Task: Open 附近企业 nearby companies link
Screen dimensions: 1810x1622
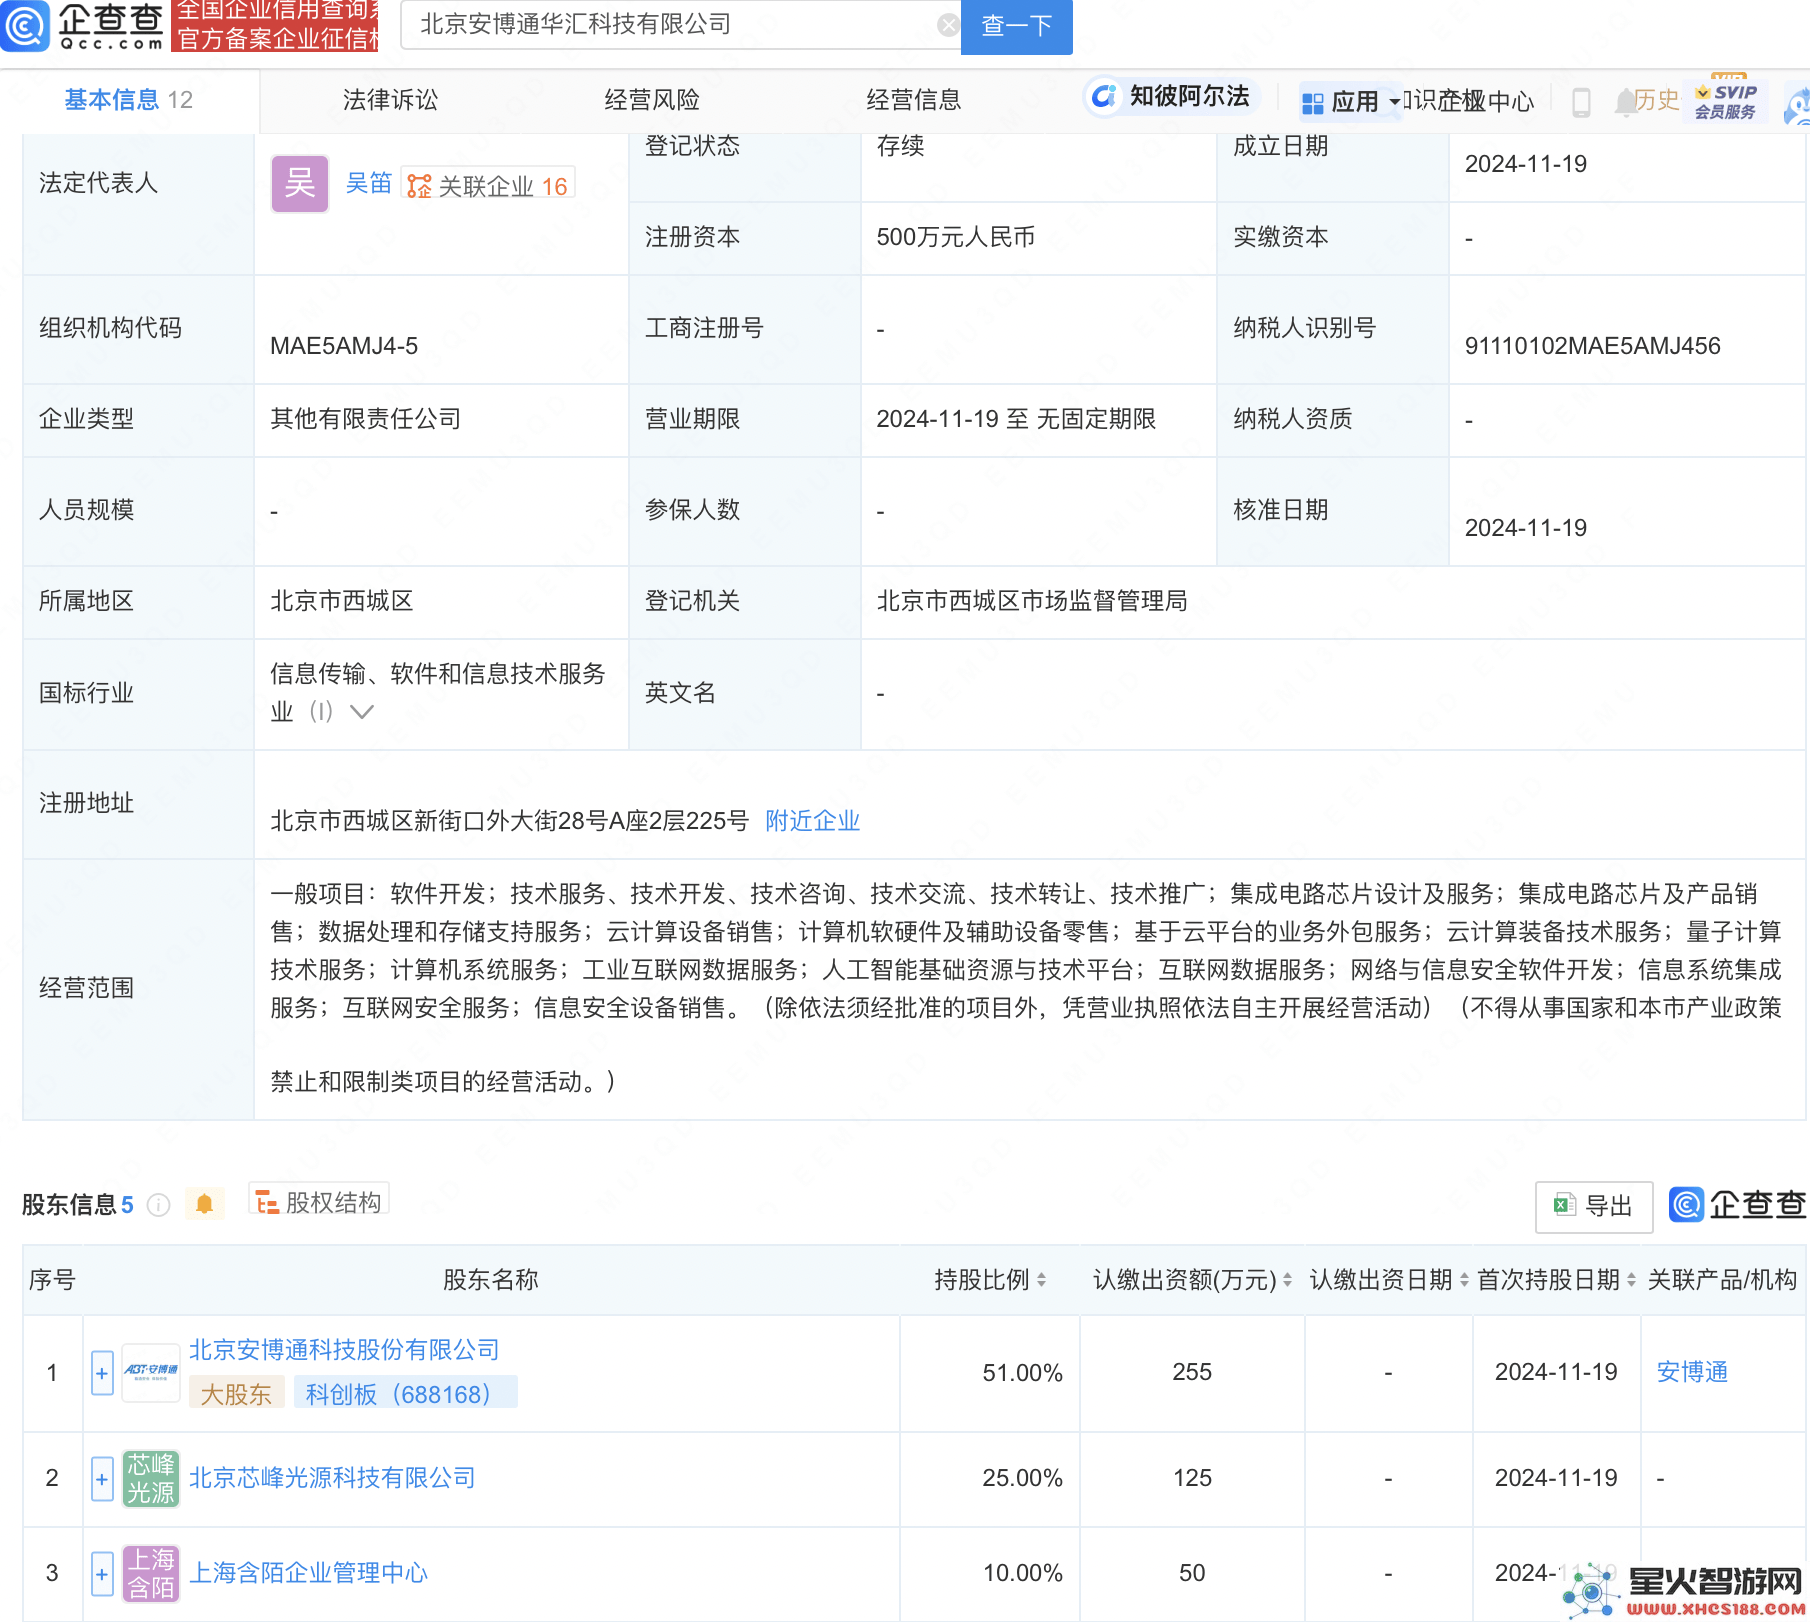Action: pos(812,821)
